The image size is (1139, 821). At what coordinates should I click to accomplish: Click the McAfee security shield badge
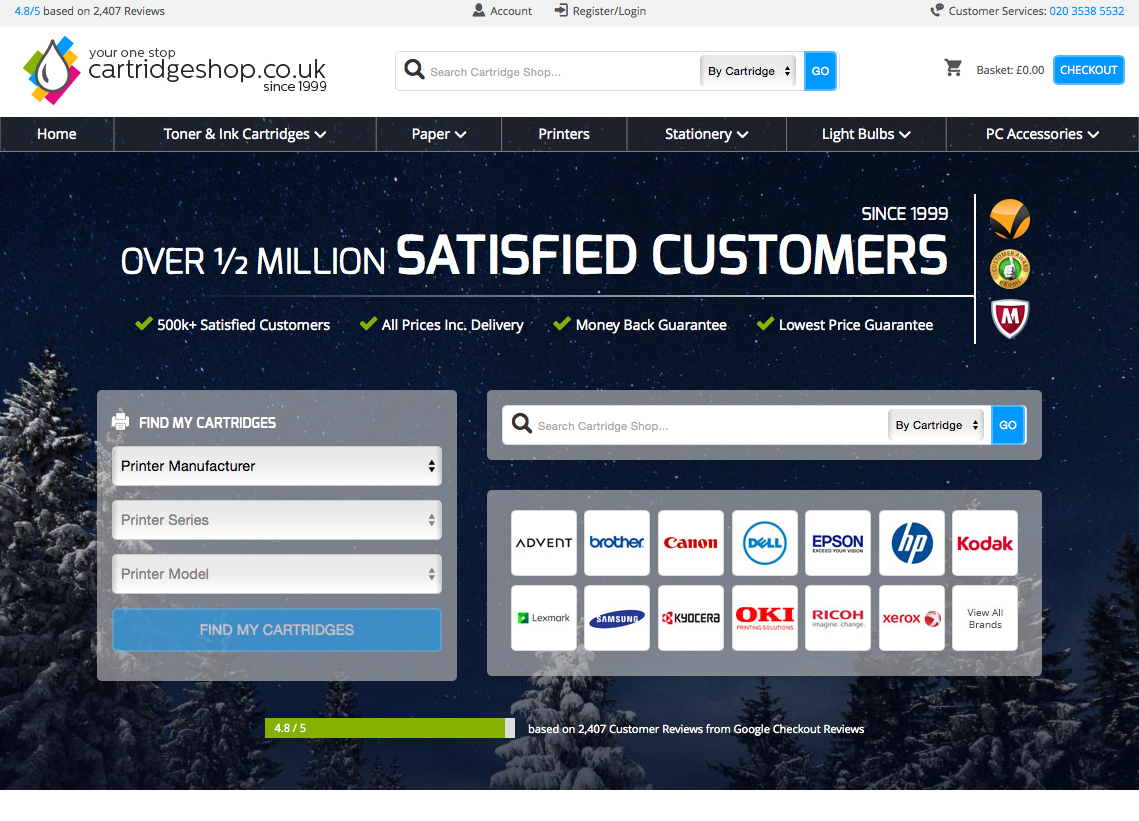point(1010,319)
